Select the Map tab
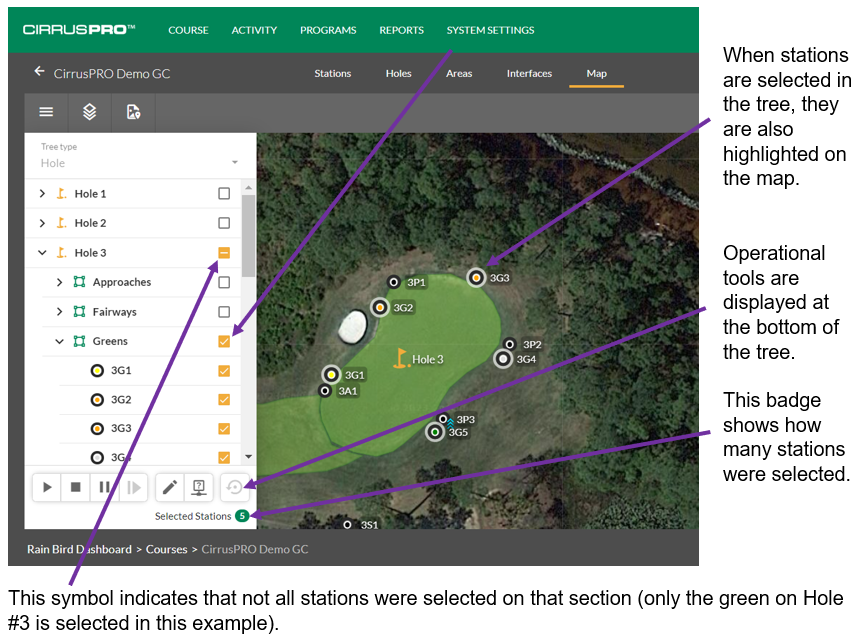The height and width of the screenshot is (640, 856). coord(597,73)
